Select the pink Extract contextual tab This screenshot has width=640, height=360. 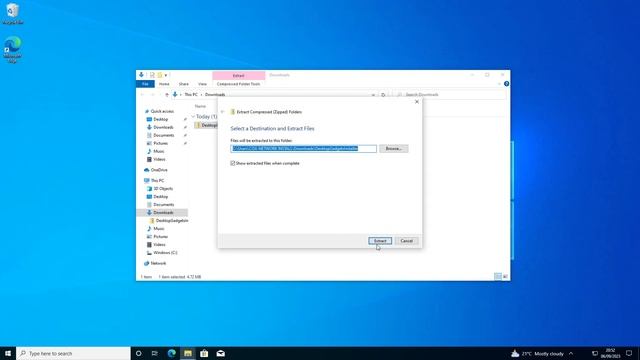[238, 76]
